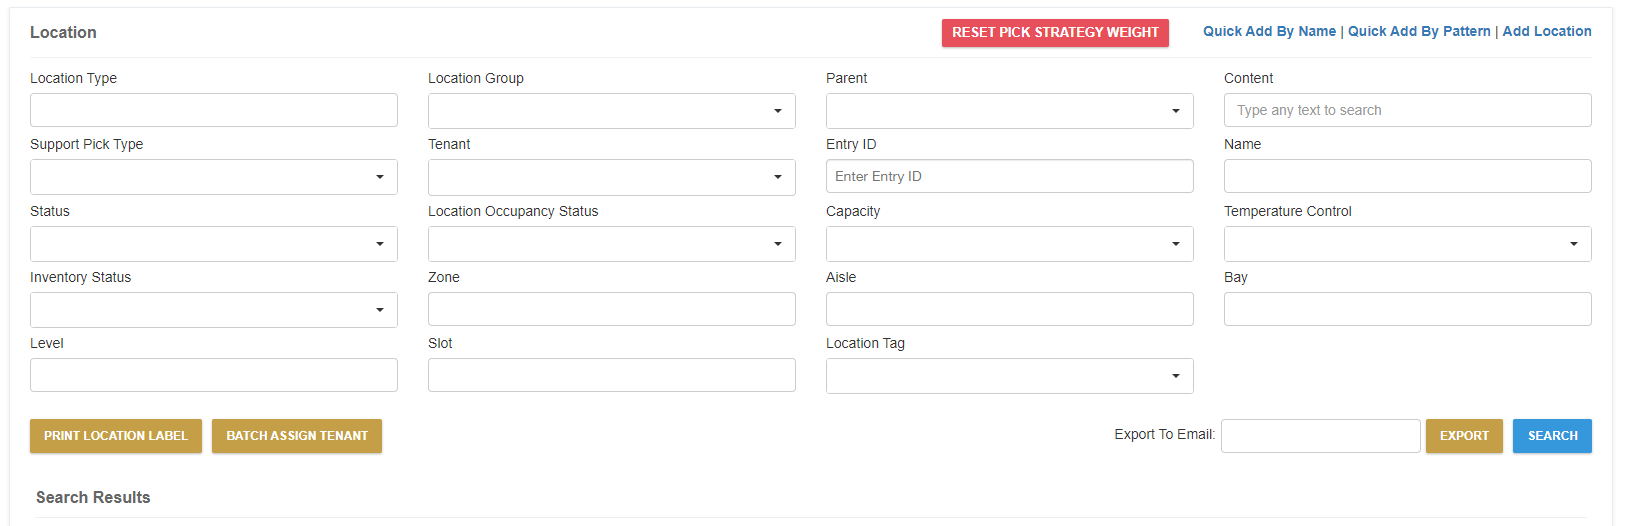The height and width of the screenshot is (526, 1625).
Task: Expand the Capacity dropdown
Action: tap(1010, 244)
